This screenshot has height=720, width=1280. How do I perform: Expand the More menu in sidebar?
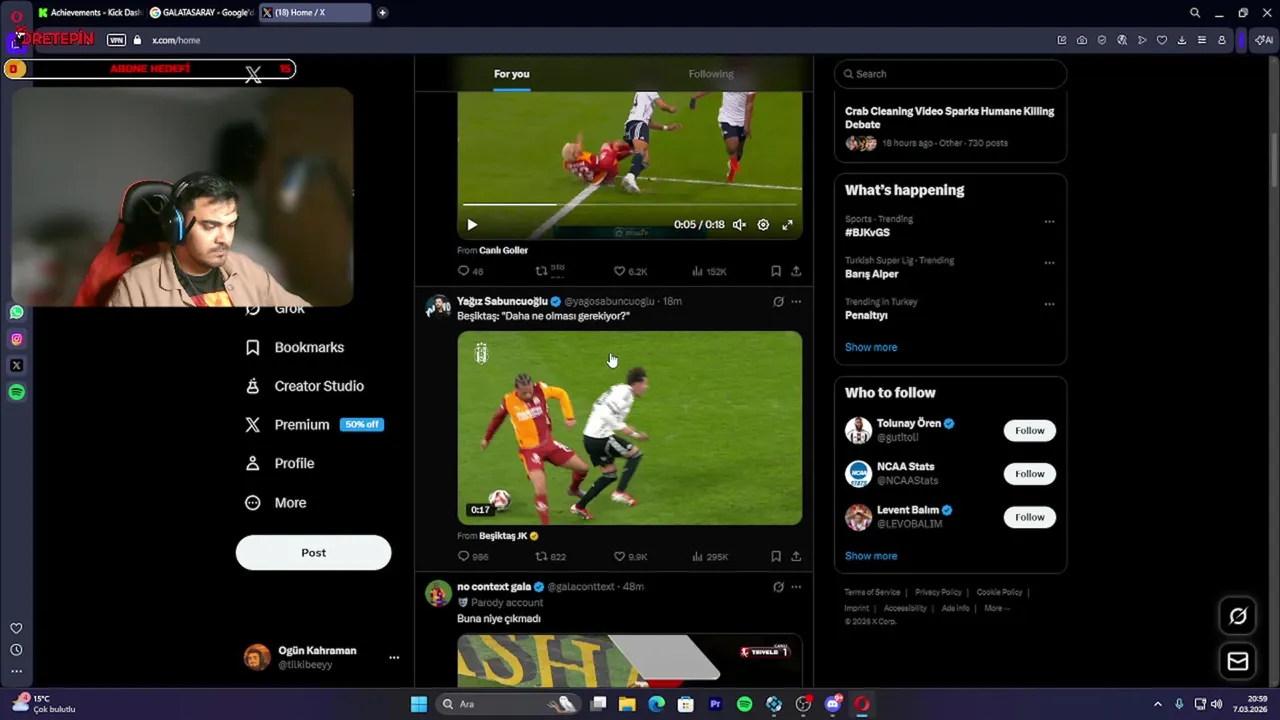276,503
